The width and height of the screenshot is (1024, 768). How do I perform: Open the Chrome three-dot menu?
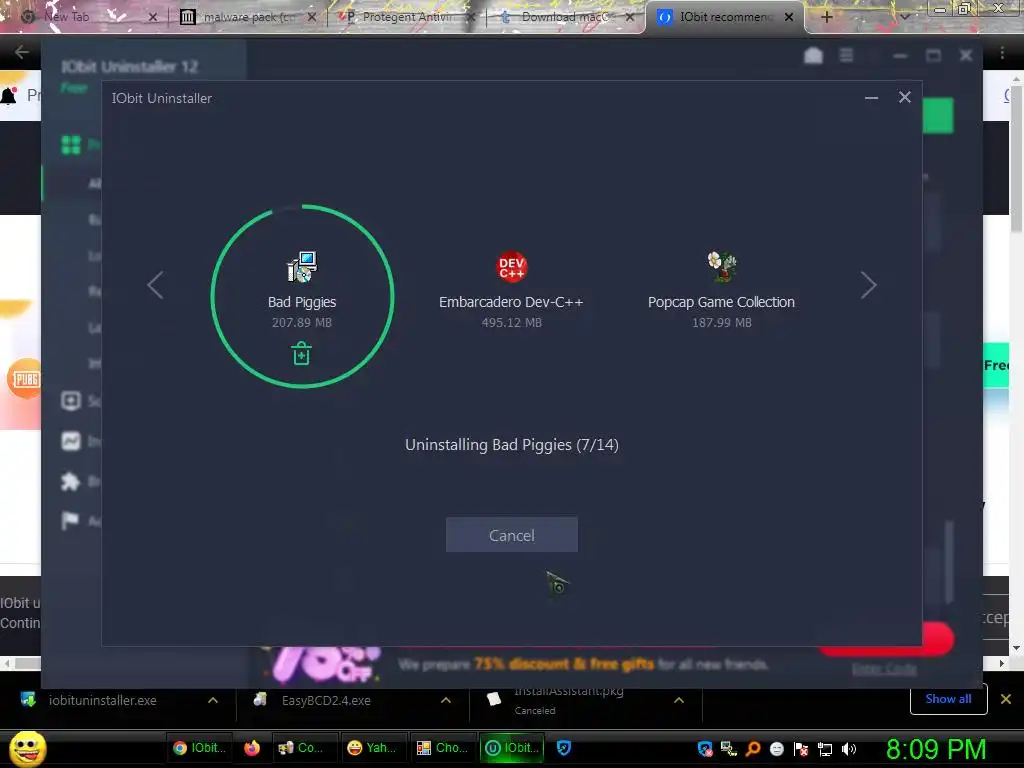(x=1002, y=53)
